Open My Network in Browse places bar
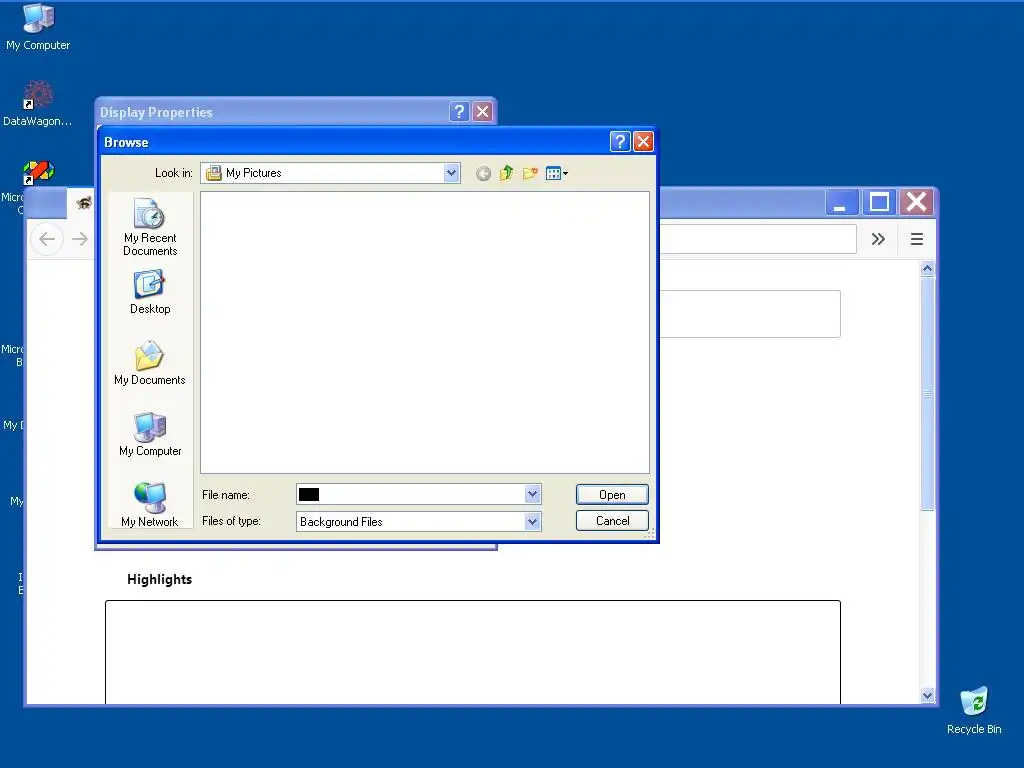This screenshot has height=768, width=1024. click(150, 504)
